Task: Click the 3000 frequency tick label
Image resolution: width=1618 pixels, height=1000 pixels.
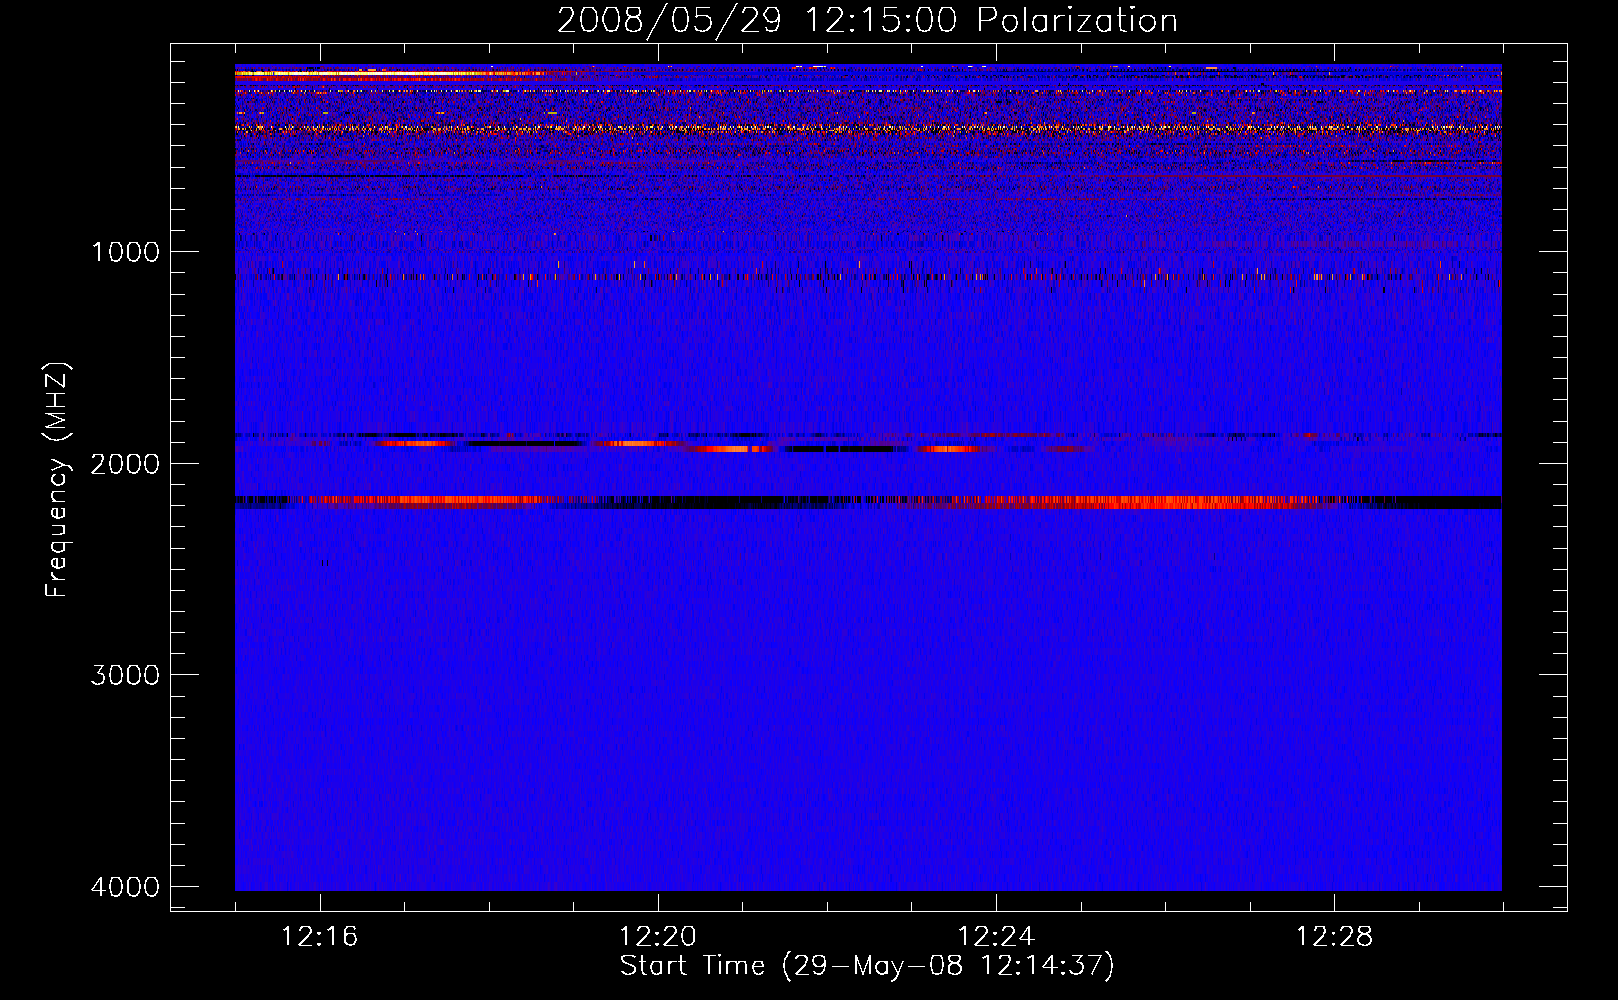Action: [x=125, y=675]
